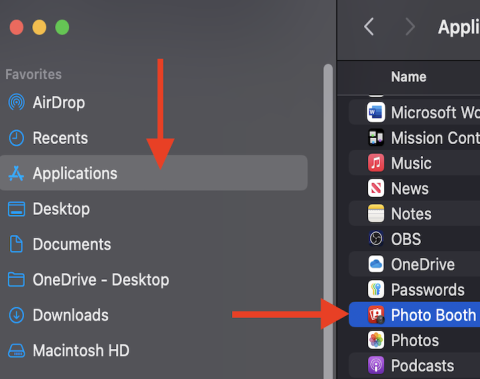Click the Favorites section heading
The width and height of the screenshot is (480, 379).
click(x=33, y=74)
